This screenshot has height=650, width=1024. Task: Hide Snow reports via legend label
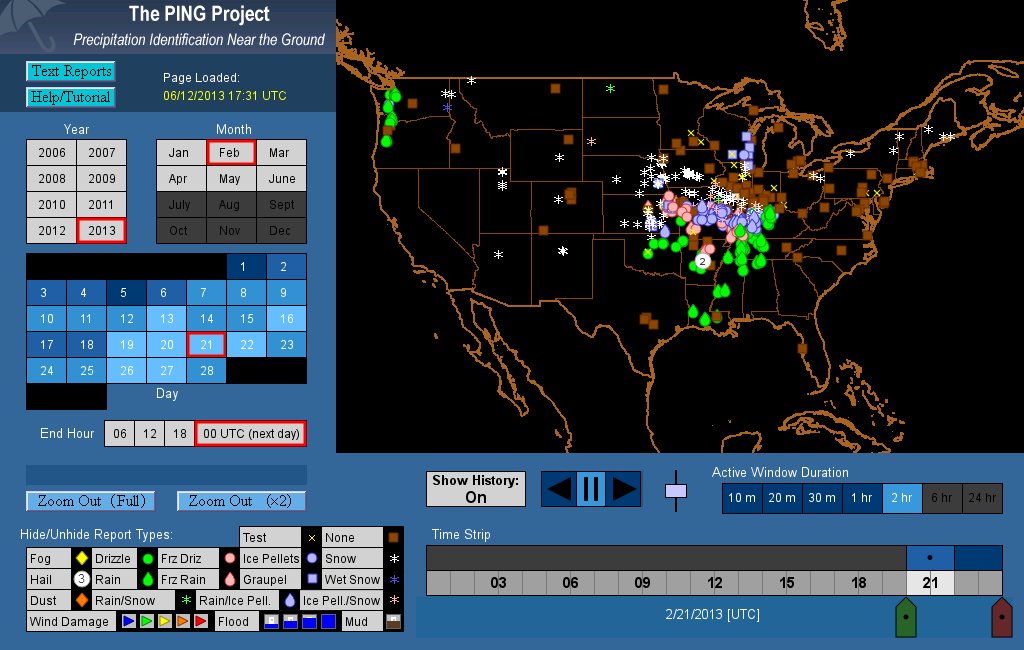(340, 558)
